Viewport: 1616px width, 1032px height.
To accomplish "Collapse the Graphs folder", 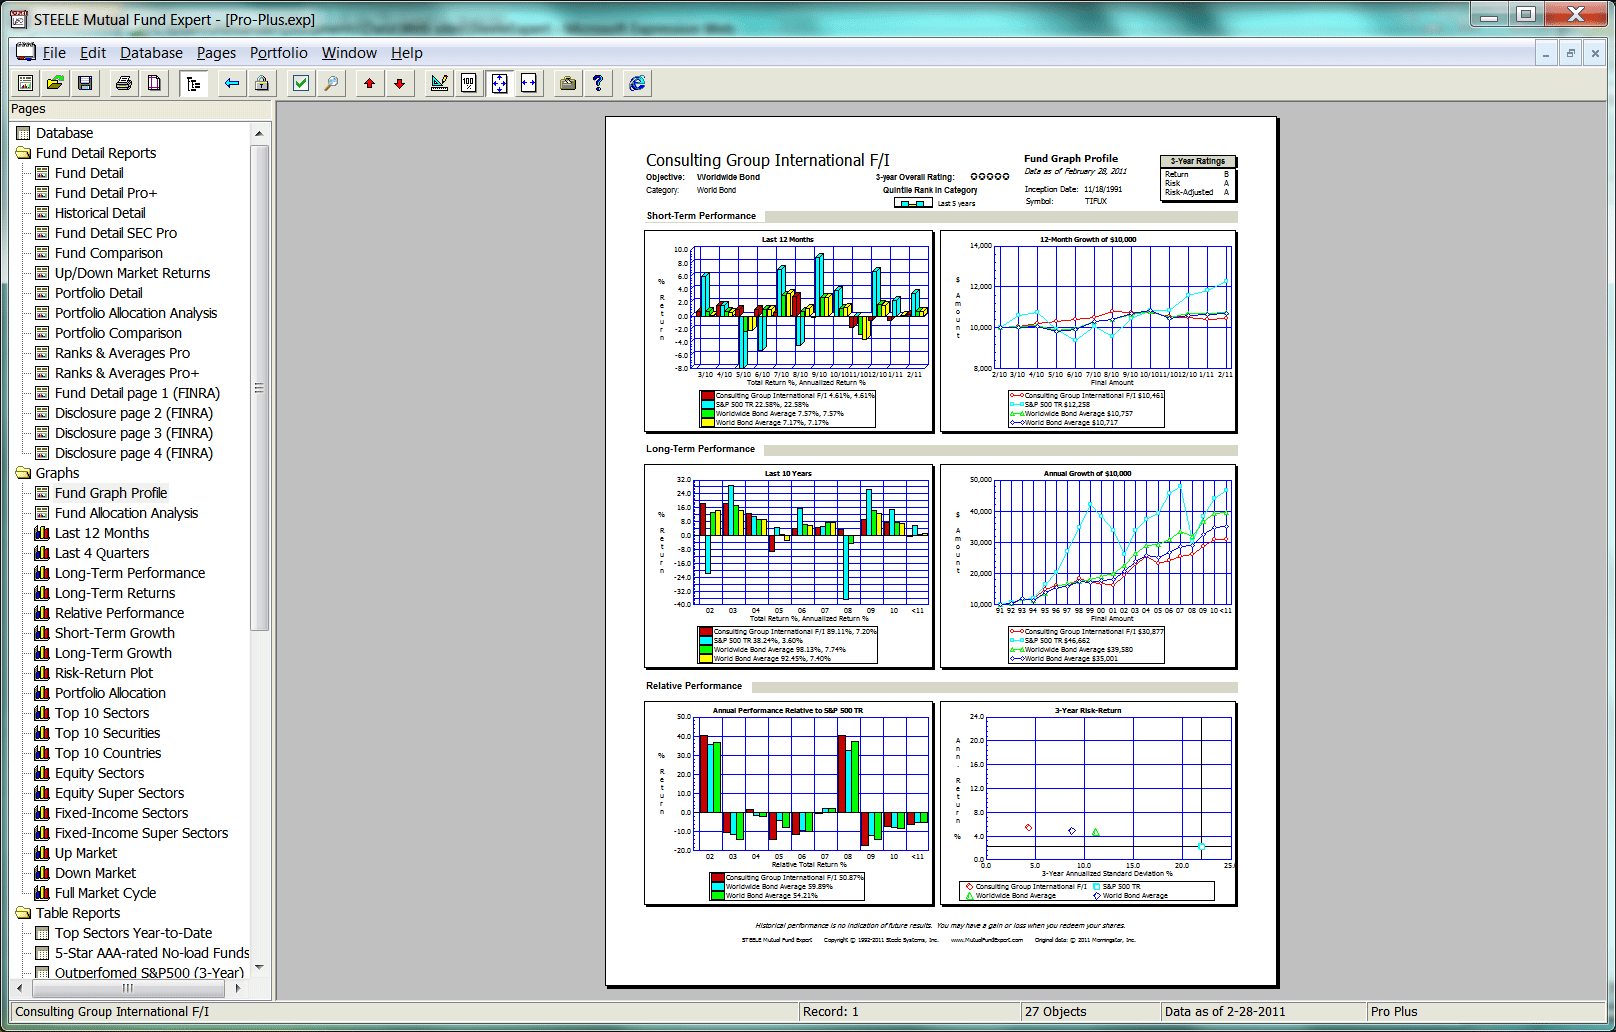I will coord(23,473).
